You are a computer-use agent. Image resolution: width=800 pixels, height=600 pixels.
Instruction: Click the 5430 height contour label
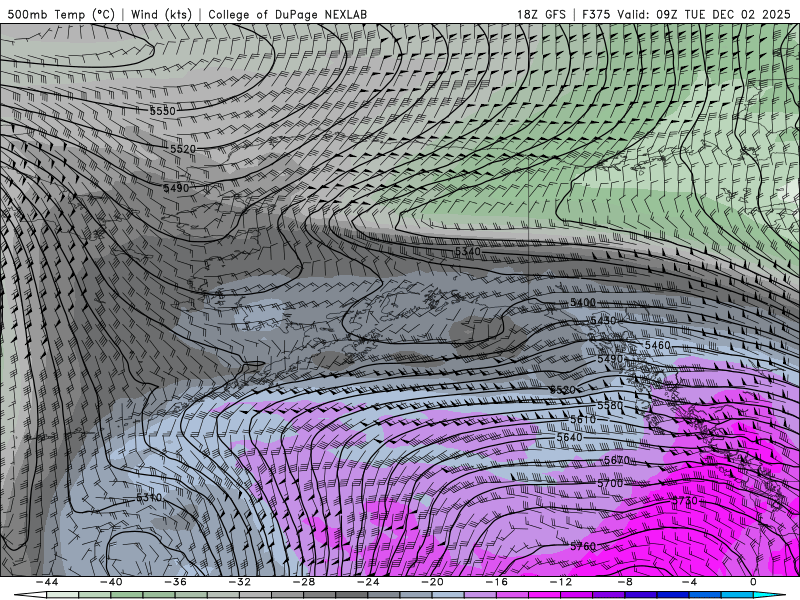(x=603, y=320)
